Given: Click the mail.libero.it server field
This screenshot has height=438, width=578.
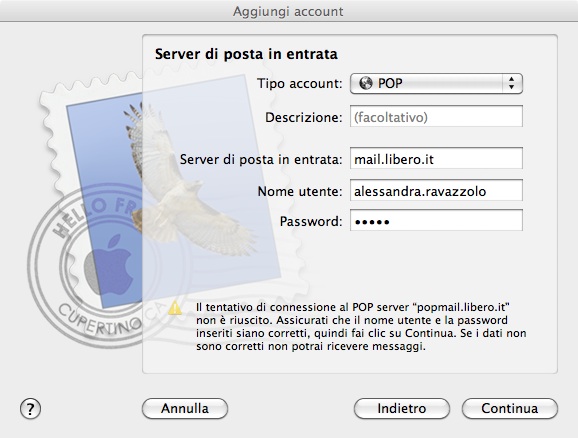Looking at the screenshot, I should 436,159.
